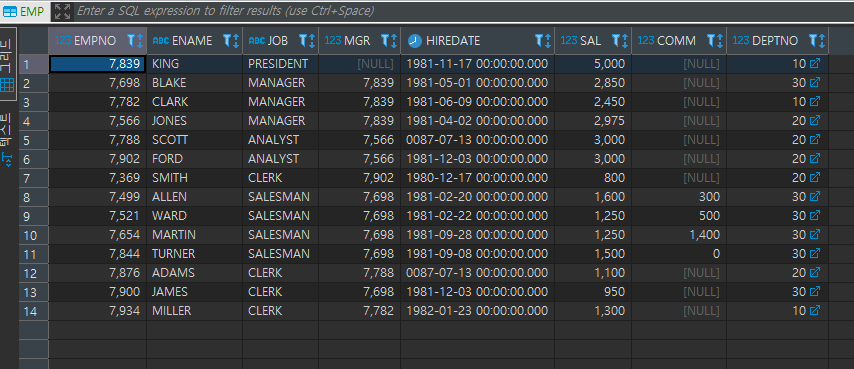The width and height of the screenshot is (854, 369).
Task: Follow DEPTNO link icon in TURNER row
Action: [815, 254]
